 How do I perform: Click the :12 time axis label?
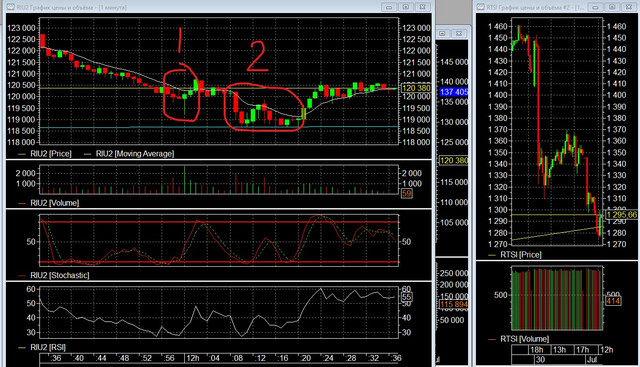point(260,358)
